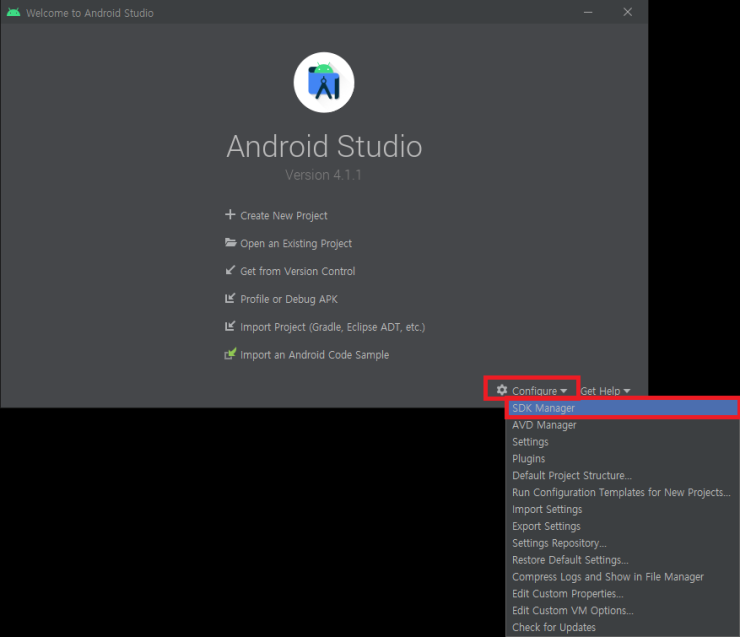
Task: Click the plus icon beside Create New Project
Action: [230, 215]
